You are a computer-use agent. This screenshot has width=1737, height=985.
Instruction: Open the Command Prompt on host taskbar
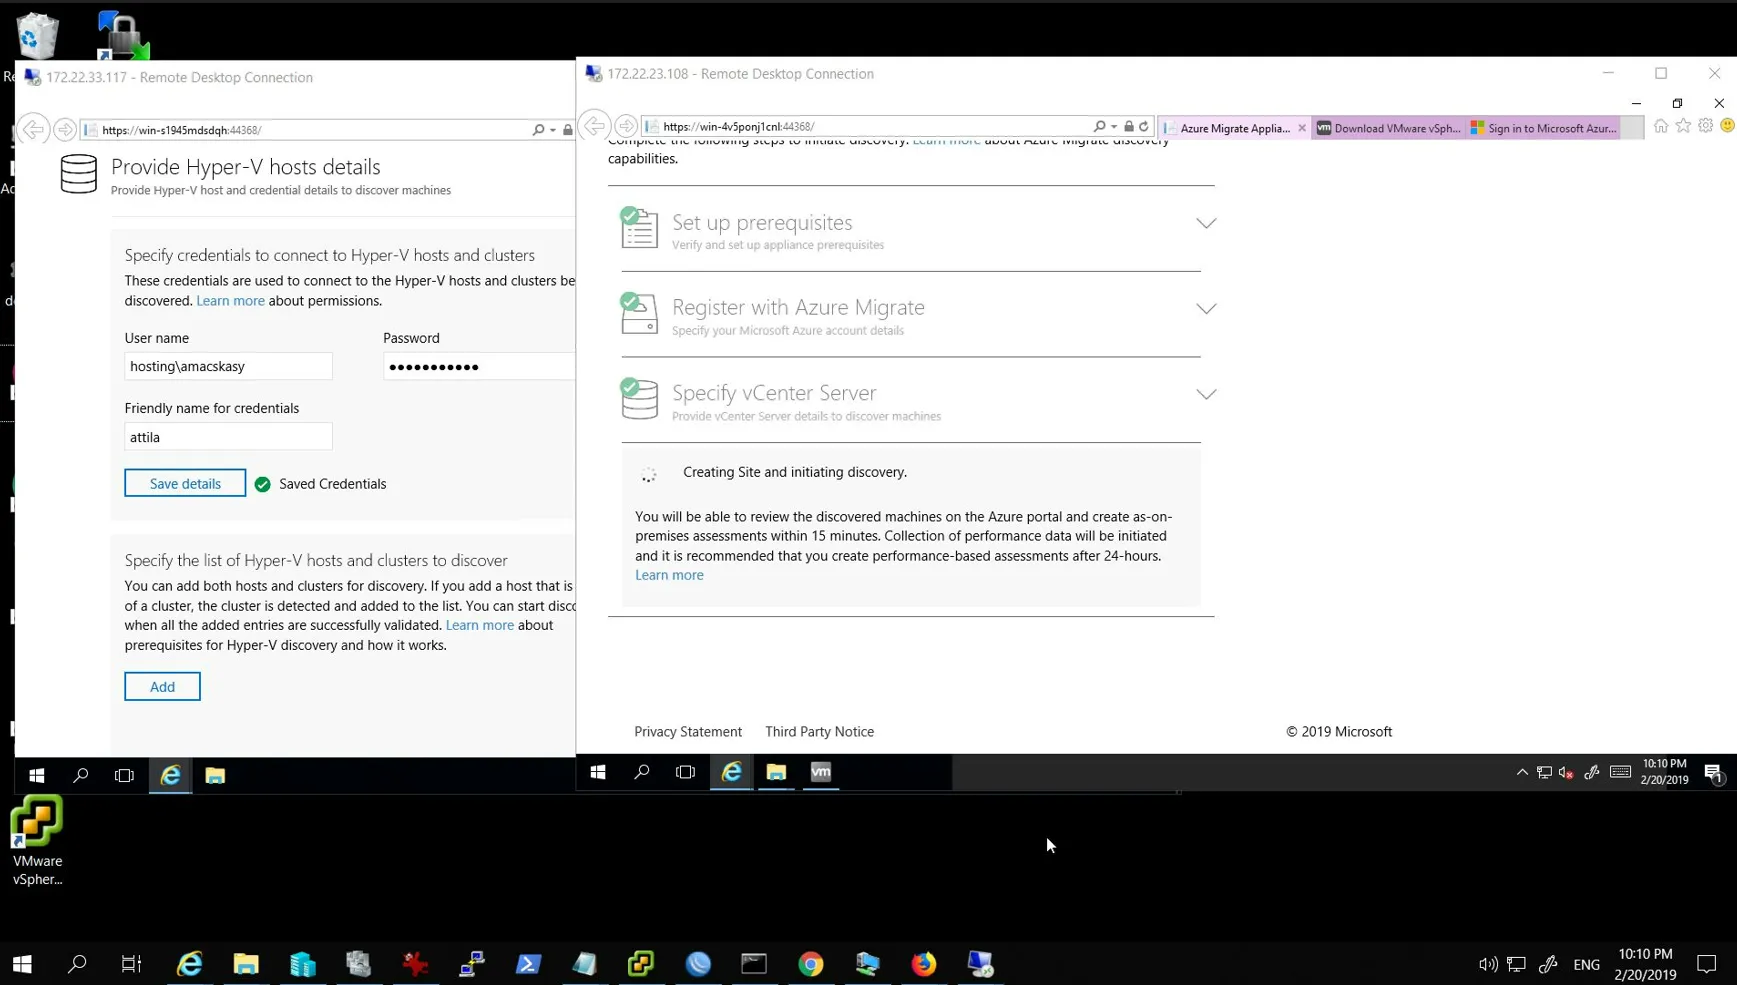[x=754, y=963]
